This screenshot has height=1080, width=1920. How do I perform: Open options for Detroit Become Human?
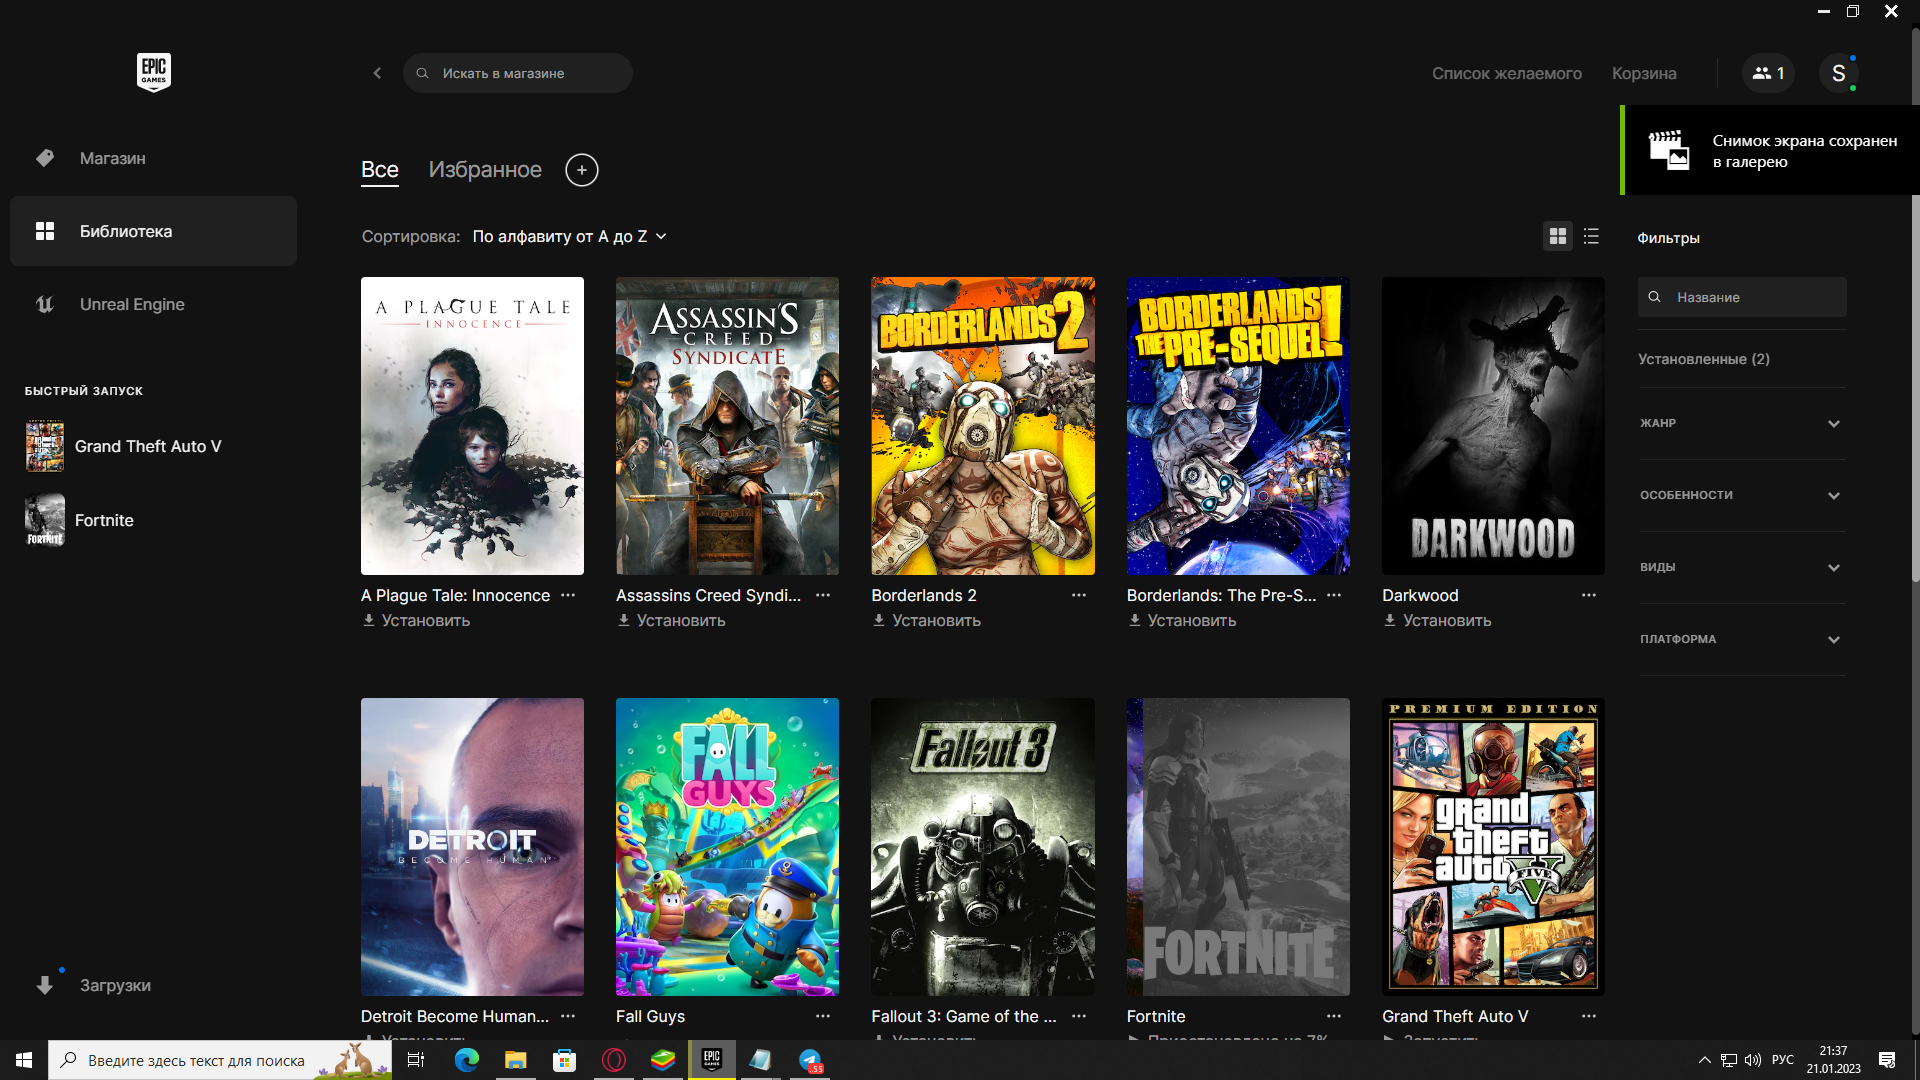[568, 1016]
